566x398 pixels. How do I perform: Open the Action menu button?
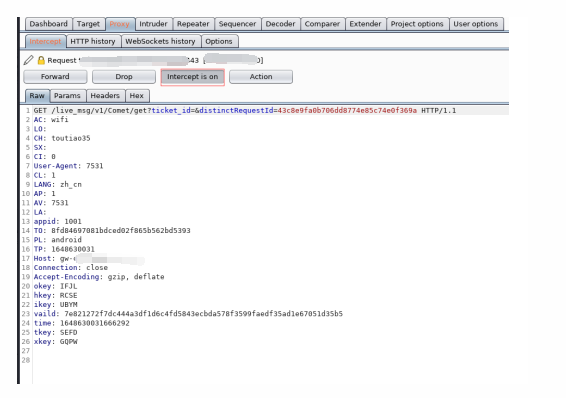[x=261, y=76]
